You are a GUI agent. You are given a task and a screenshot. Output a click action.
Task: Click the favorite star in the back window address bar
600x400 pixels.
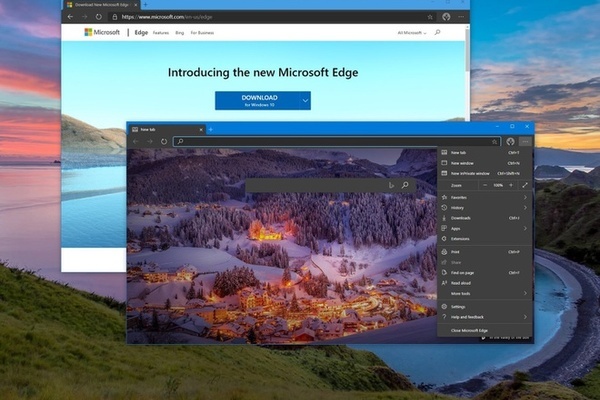(x=430, y=17)
